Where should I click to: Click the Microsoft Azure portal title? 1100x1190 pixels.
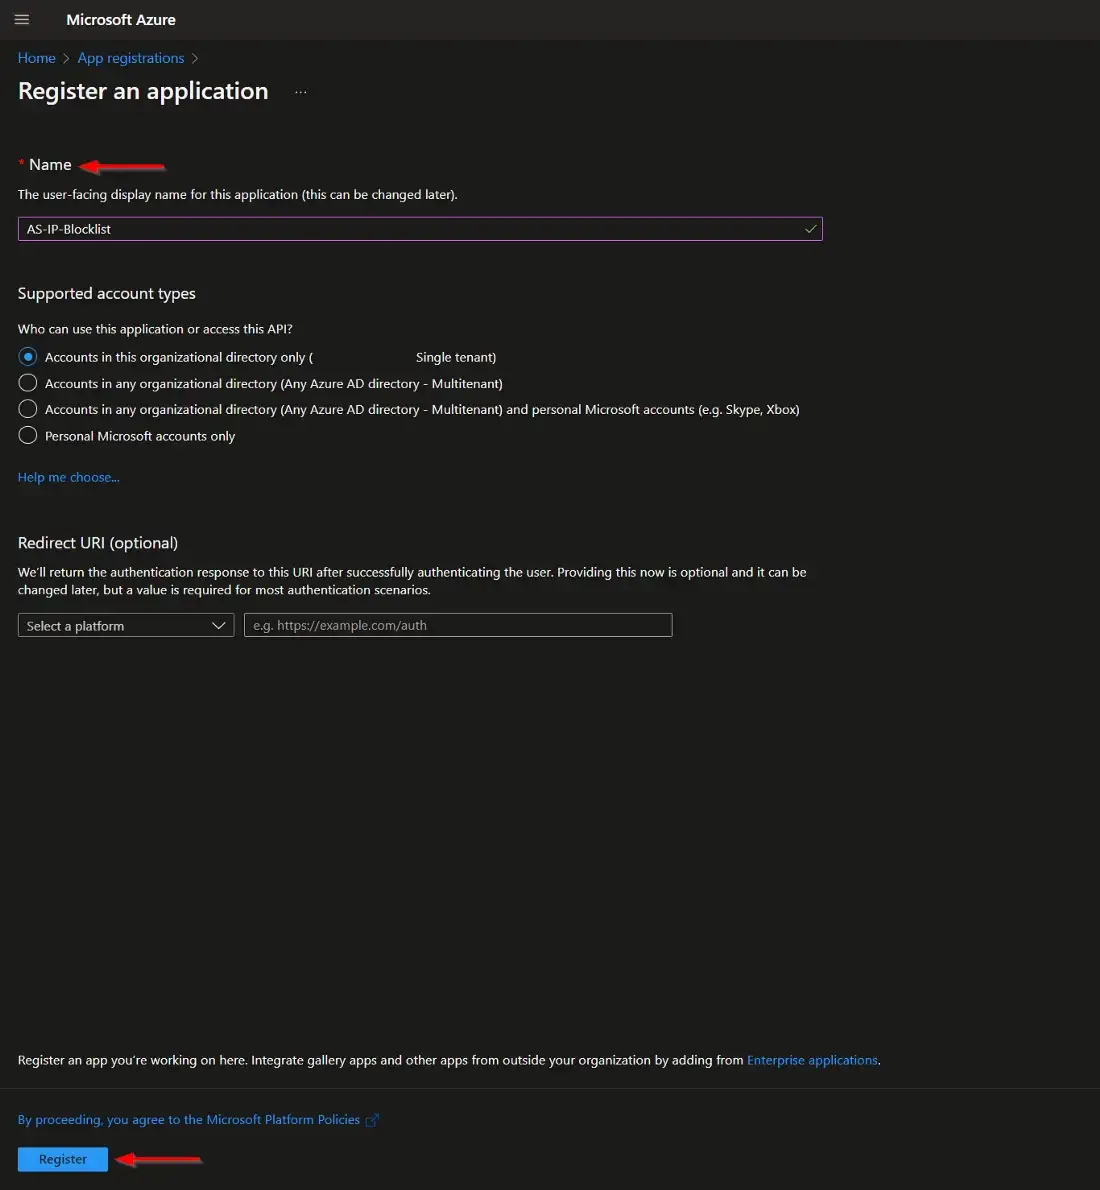pos(121,20)
